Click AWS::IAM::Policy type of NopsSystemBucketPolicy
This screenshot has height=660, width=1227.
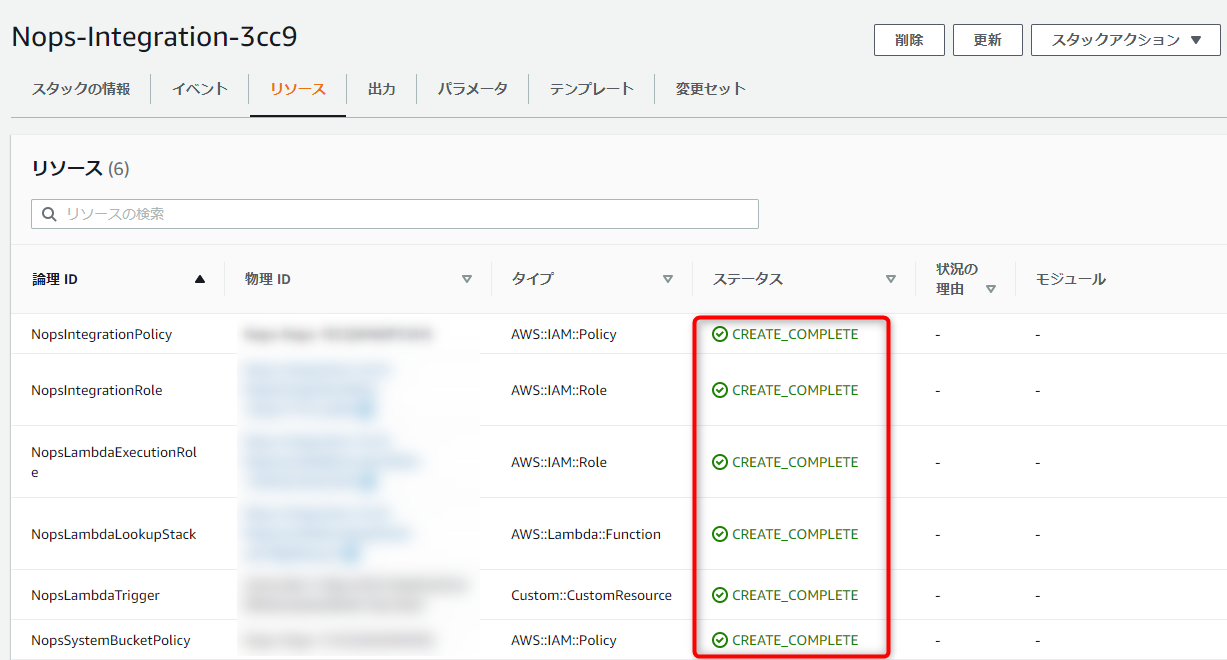pyautogui.click(x=564, y=640)
